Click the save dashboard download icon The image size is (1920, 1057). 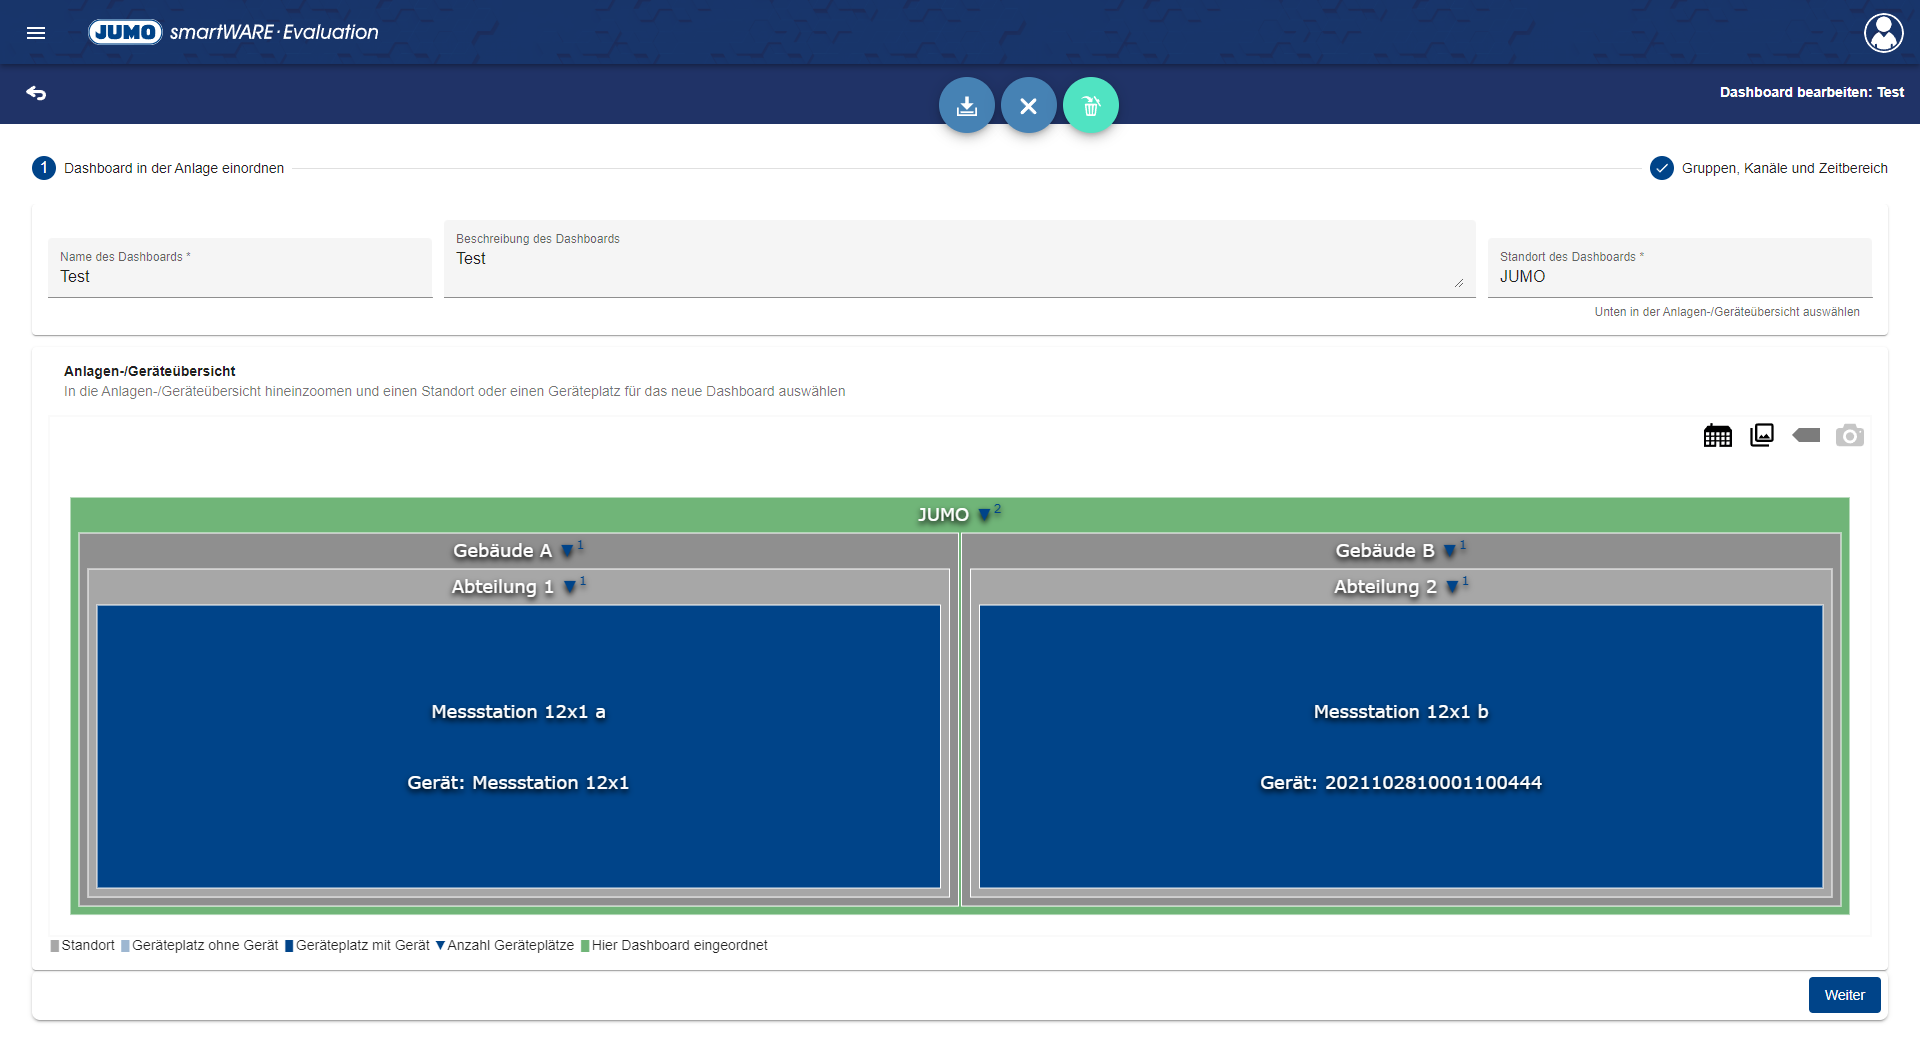click(x=966, y=105)
